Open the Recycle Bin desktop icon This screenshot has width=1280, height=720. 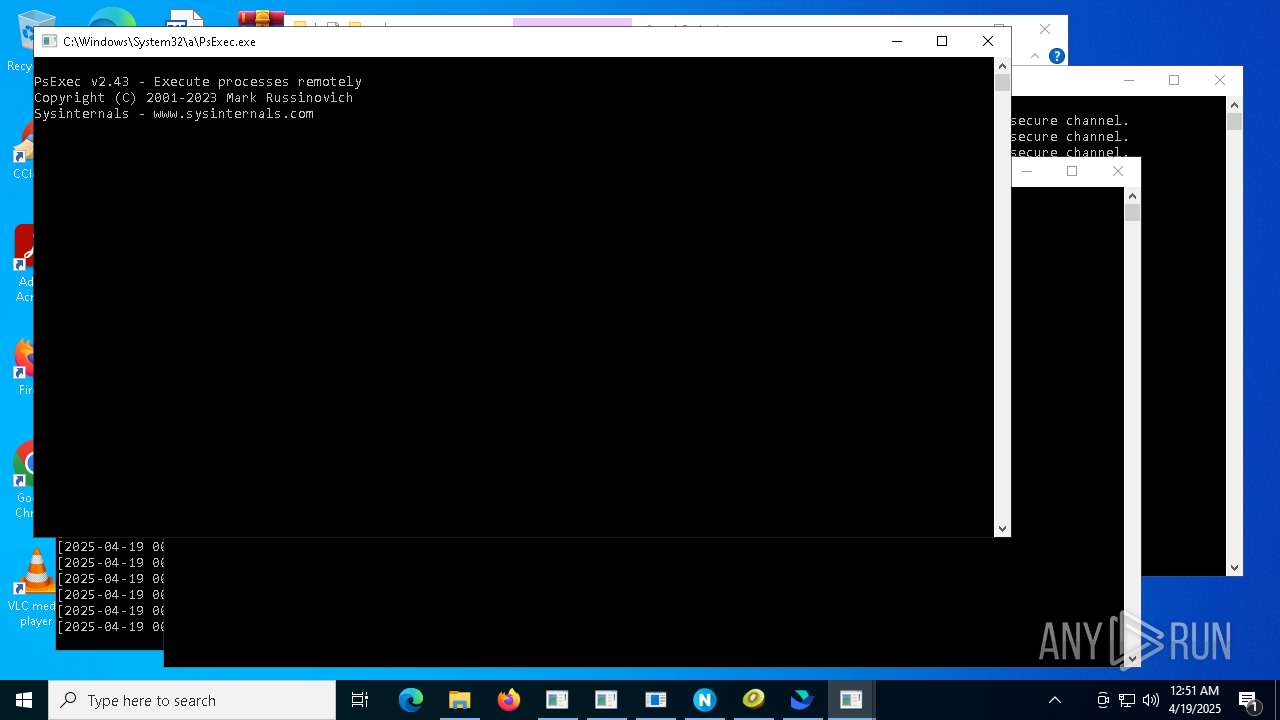(x=20, y=42)
